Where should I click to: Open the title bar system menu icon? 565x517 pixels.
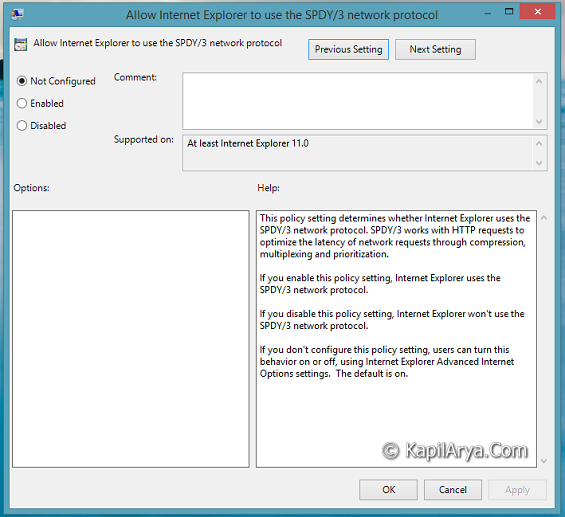17,14
